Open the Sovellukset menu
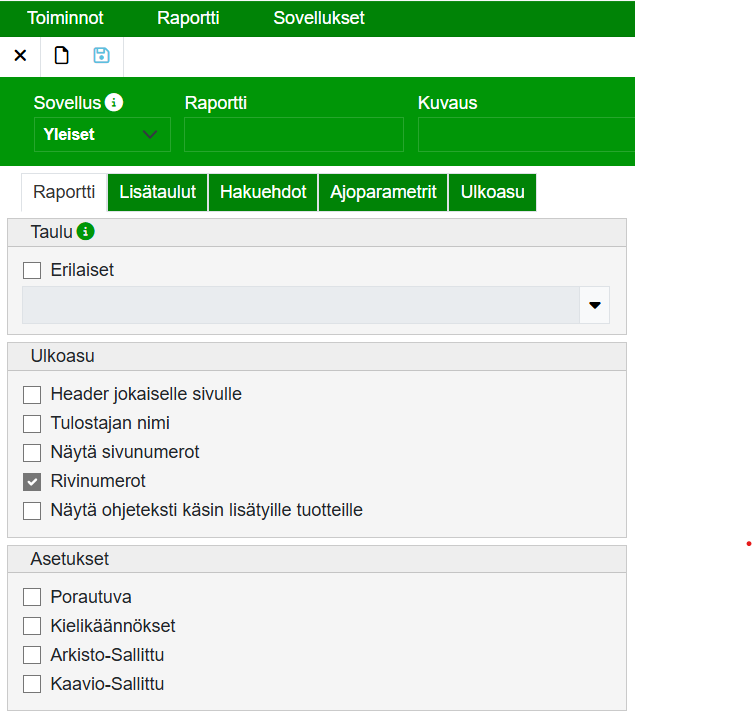Screen dimensions: 753x717 pyautogui.click(x=319, y=18)
